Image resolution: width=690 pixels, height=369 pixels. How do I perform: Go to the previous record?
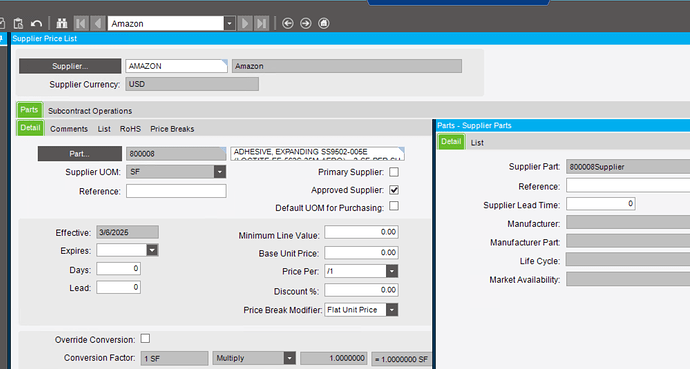[98, 23]
